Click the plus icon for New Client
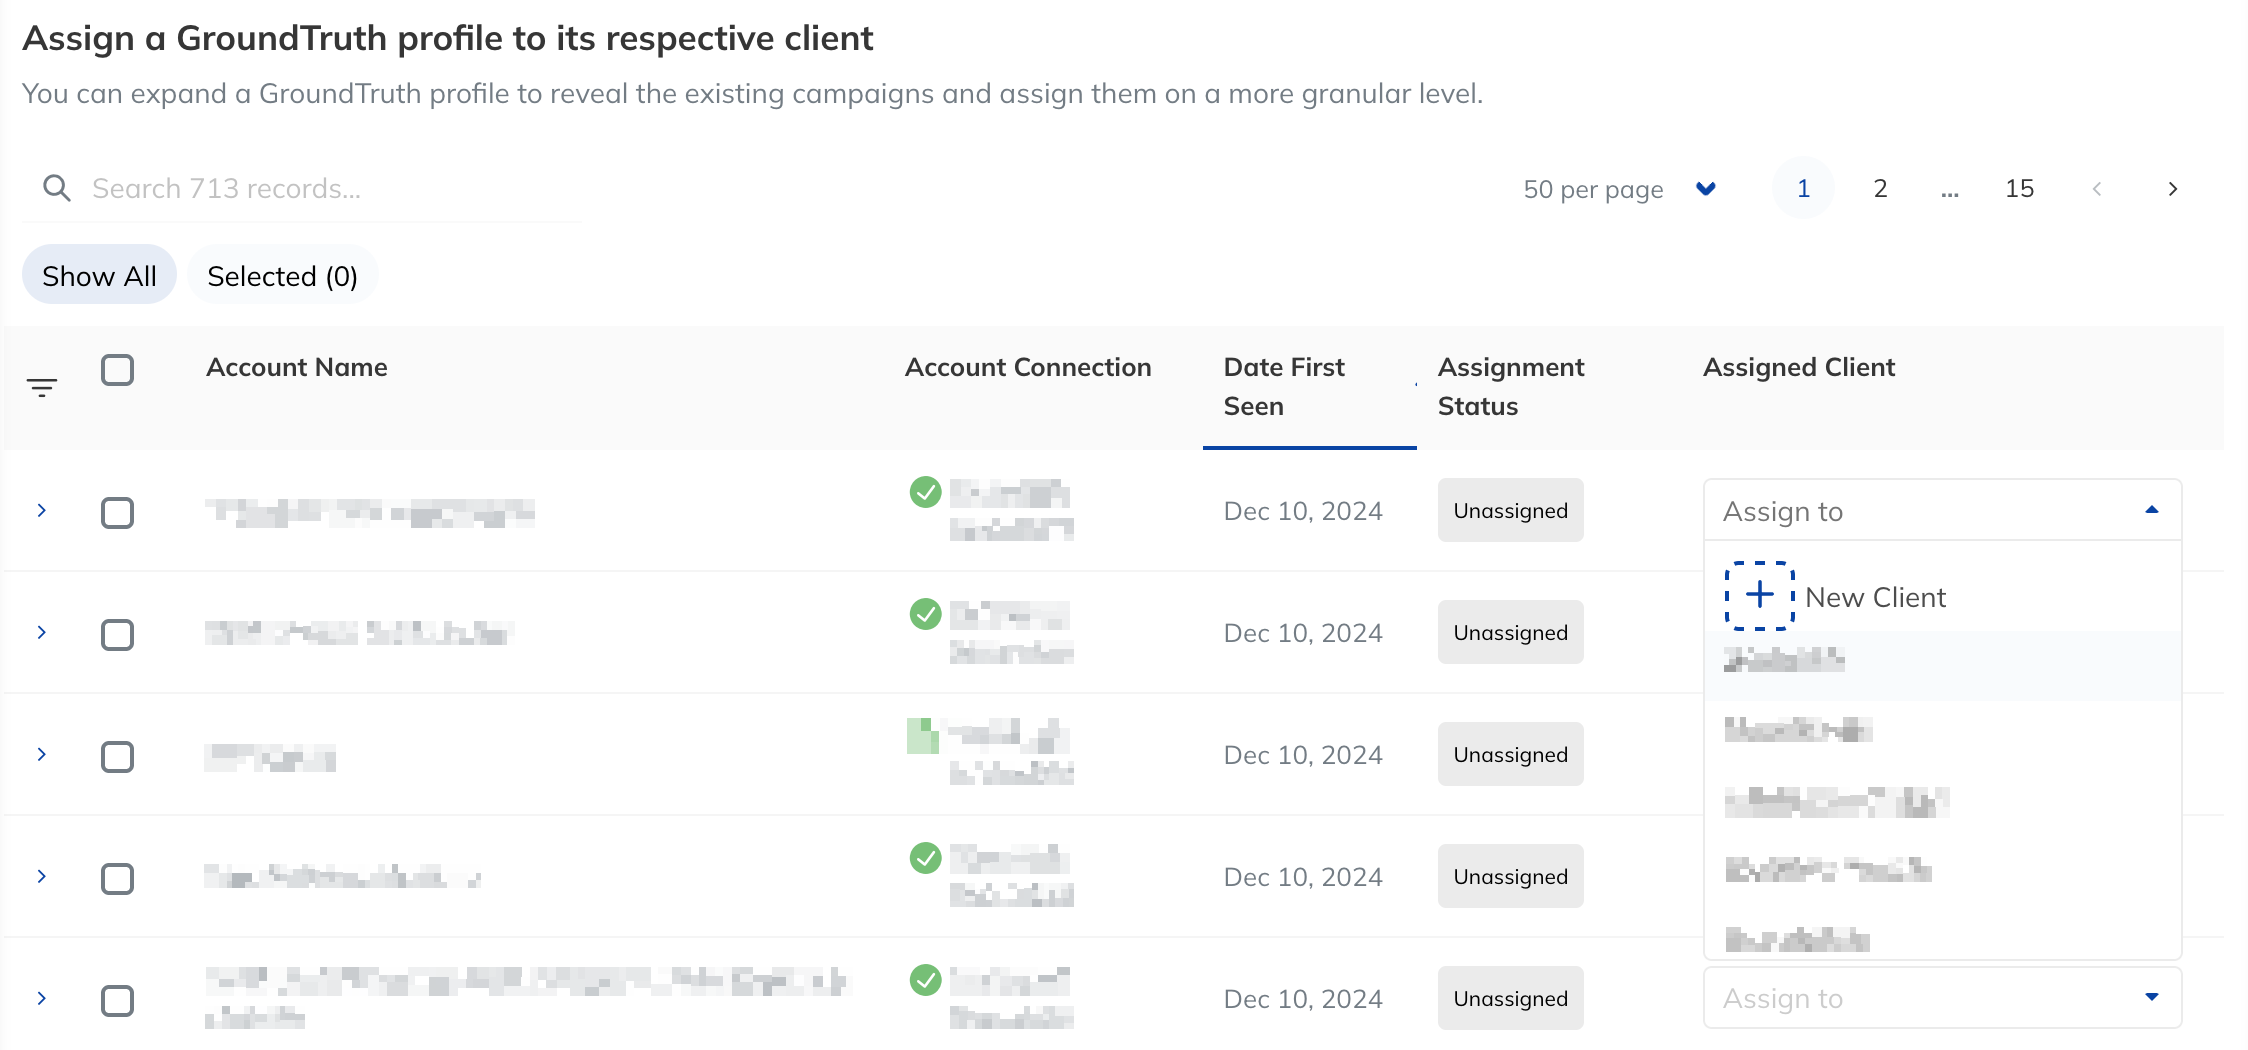Viewport: 2248px width, 1050px height. [1760, 596]
